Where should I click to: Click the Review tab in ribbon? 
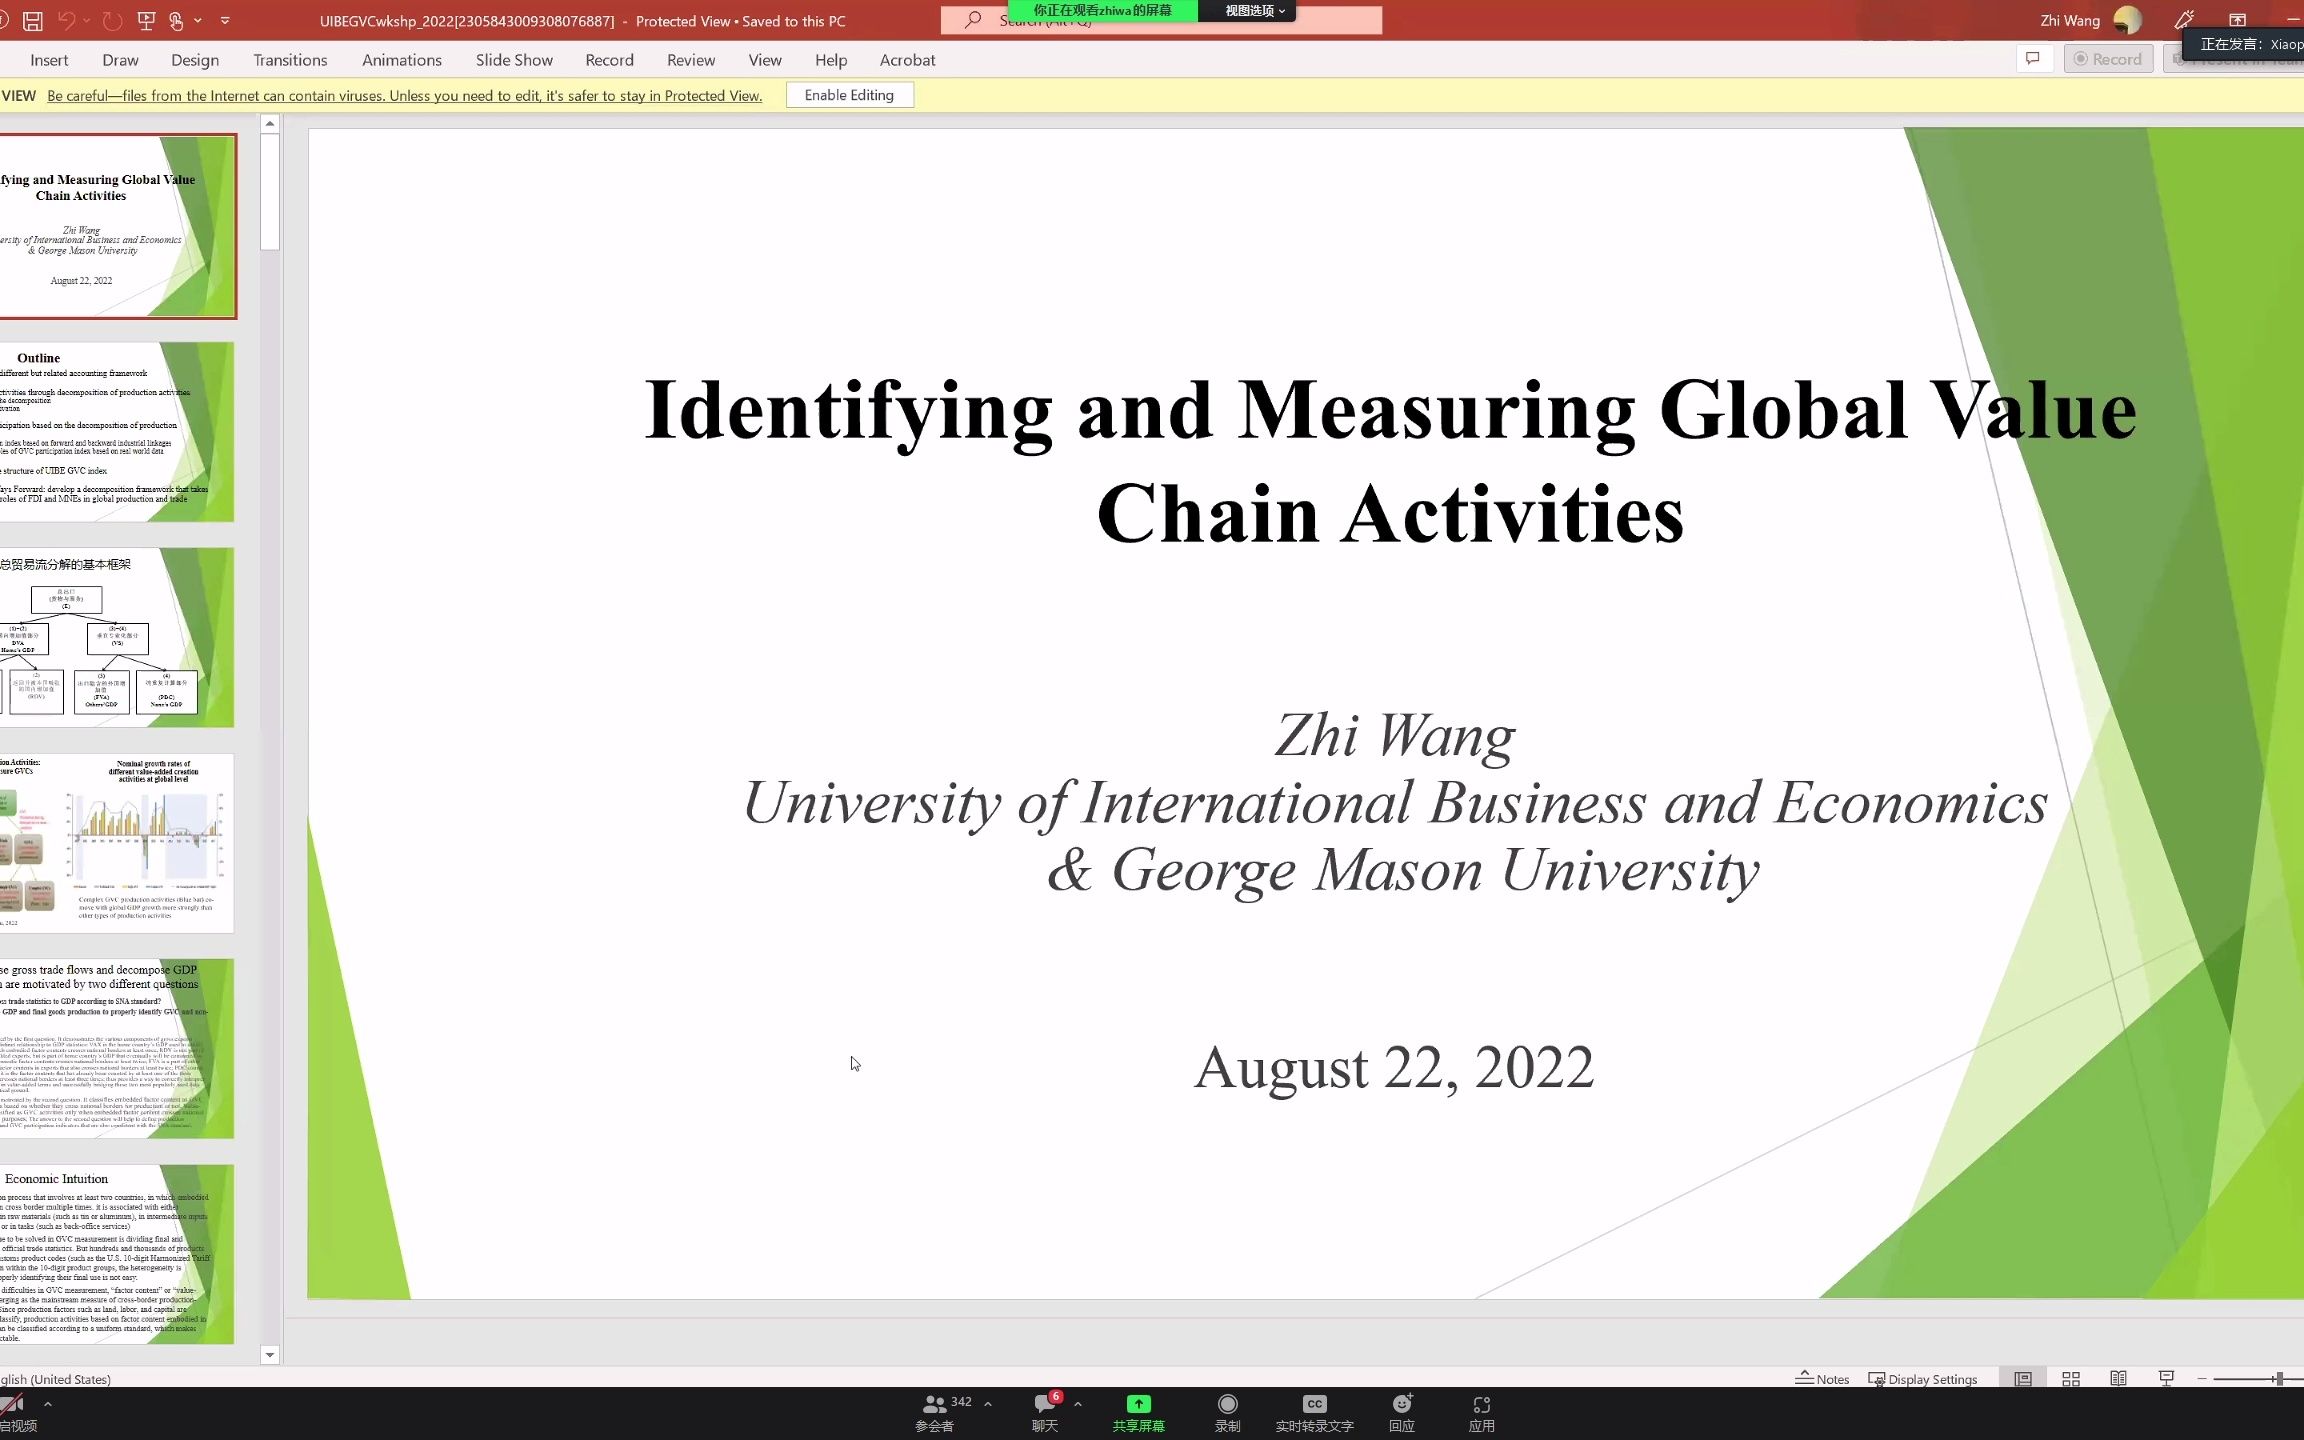coord(687,58)
